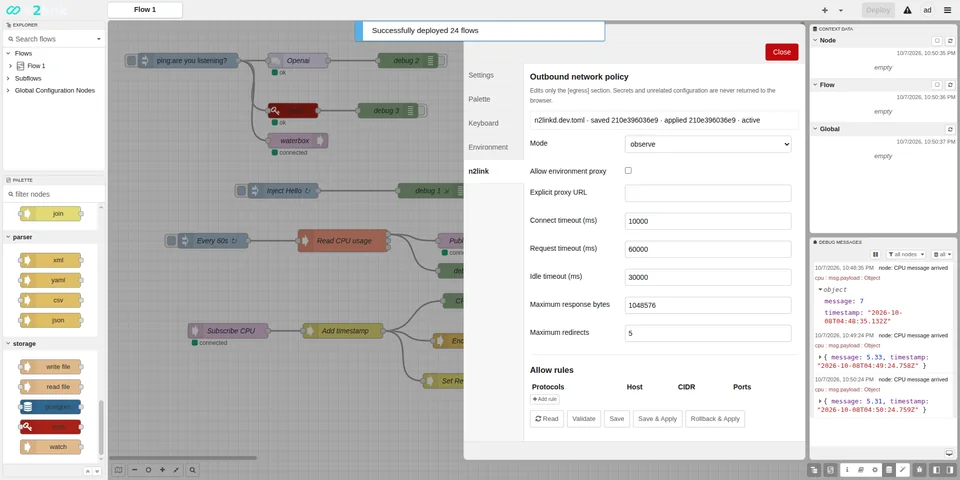The image size is (960, 480).
Task: Select the yaml palette node
Action: coord(51,280)
